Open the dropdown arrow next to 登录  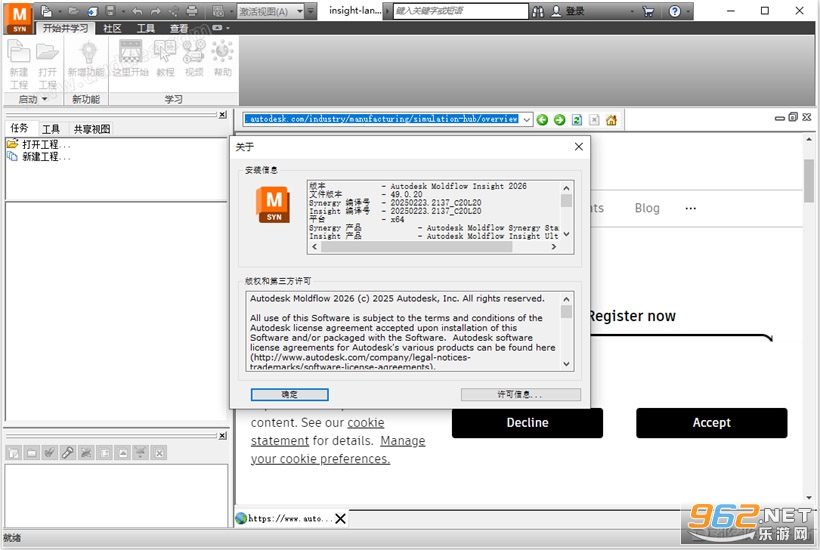[632, 12]
